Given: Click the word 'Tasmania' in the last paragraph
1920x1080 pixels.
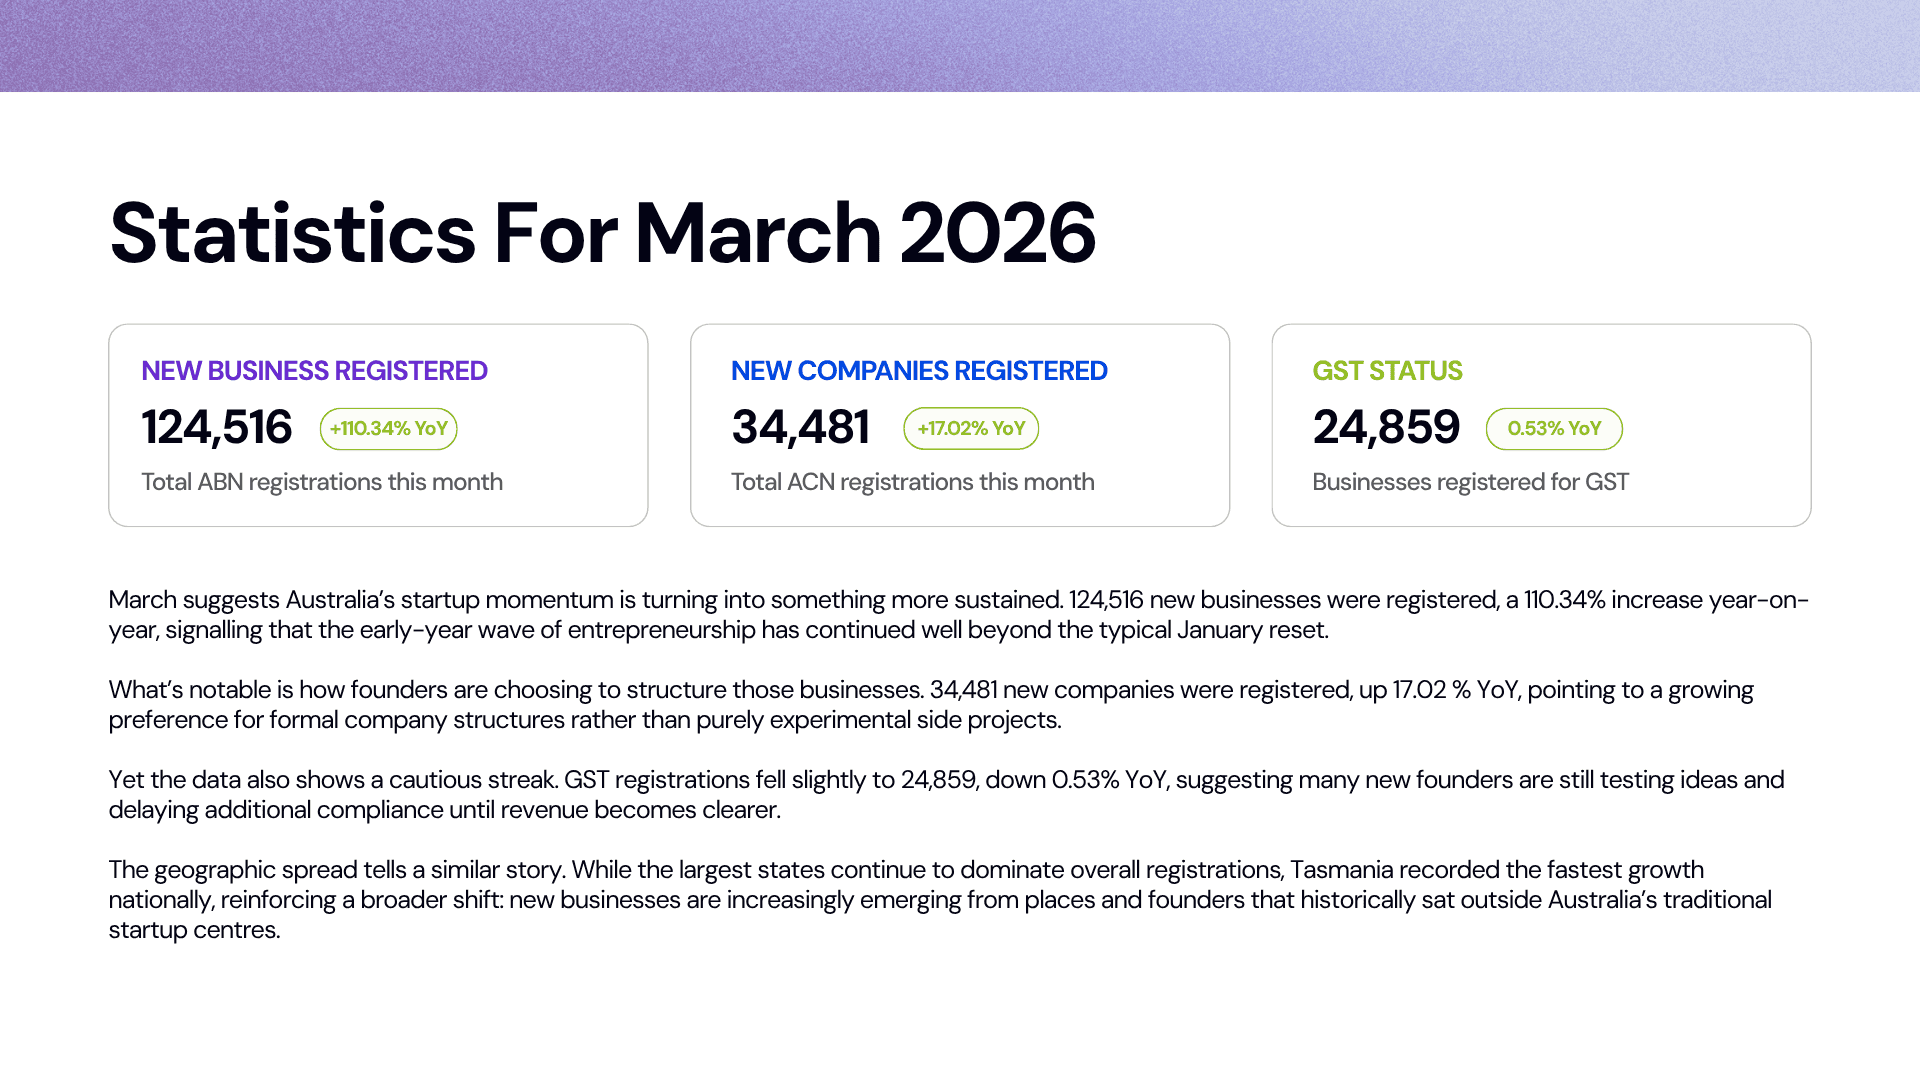Looking at the screenshot, I should point(1341,870).
